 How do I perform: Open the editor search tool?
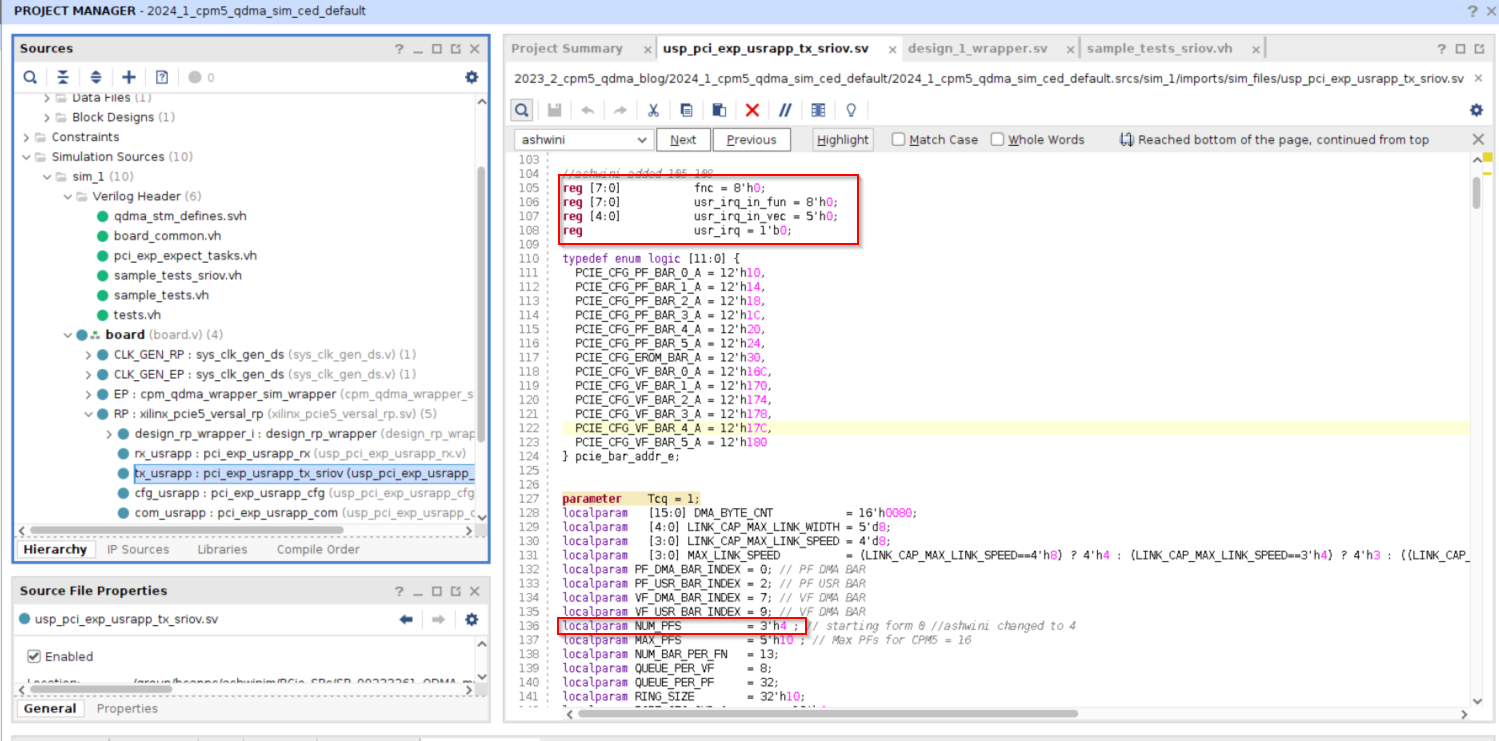[x=520, y=110]
